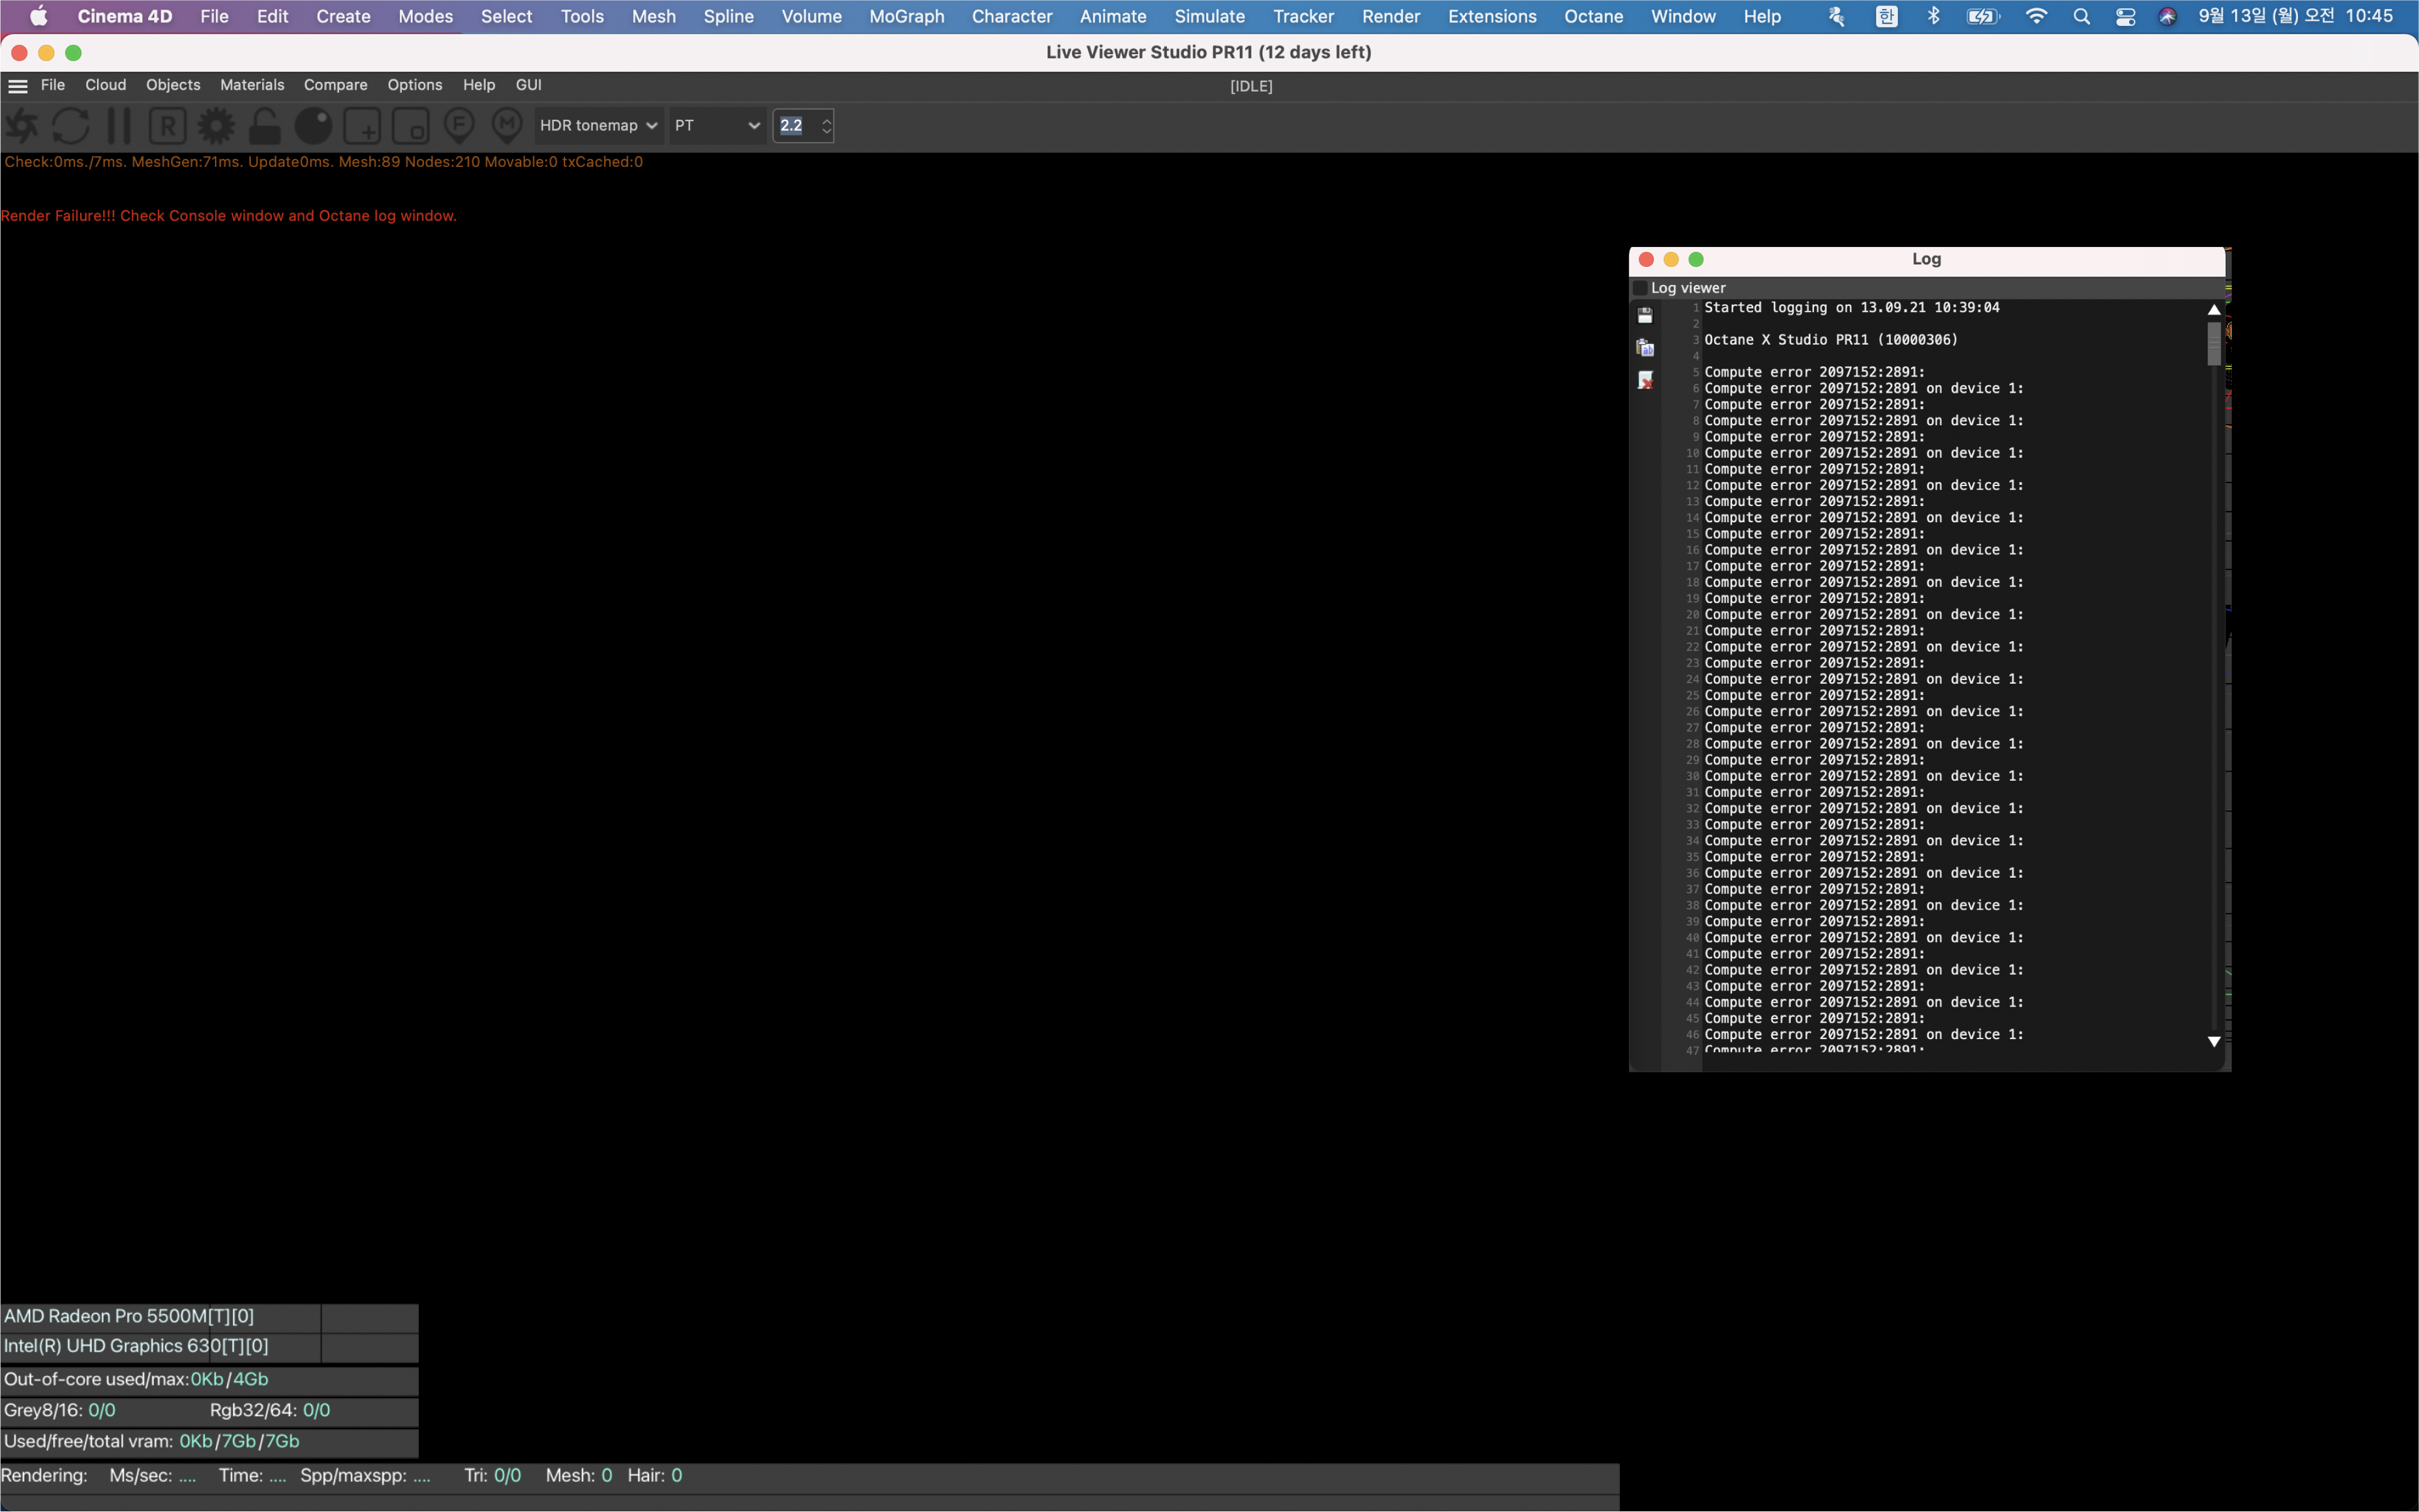This screenshot has width=2419, height=1512.
Task: Increase gamma value with stepper arrows
Action: pos(826,120)
